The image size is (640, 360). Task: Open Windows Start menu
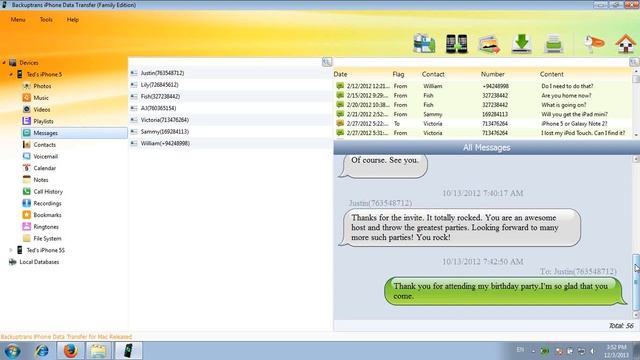coord(13,351)
